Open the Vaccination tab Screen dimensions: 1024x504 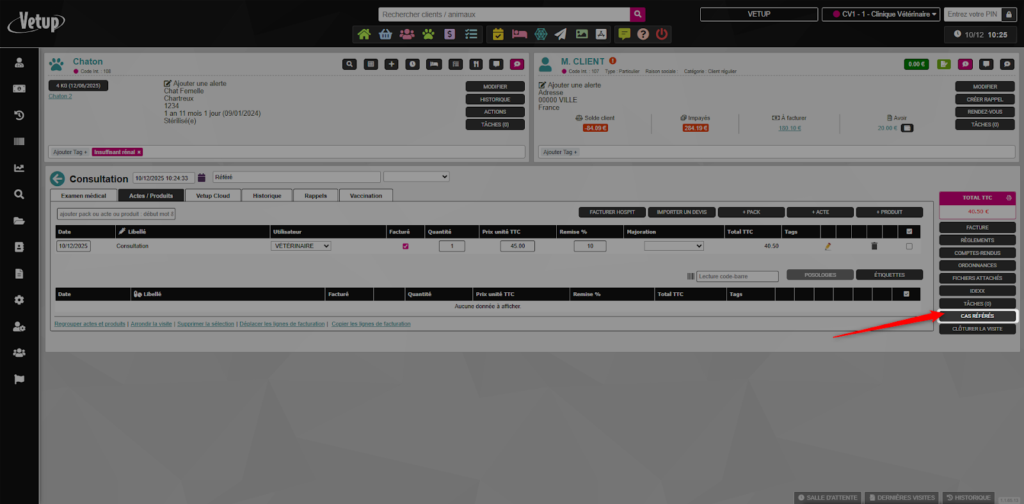(366, 196)
